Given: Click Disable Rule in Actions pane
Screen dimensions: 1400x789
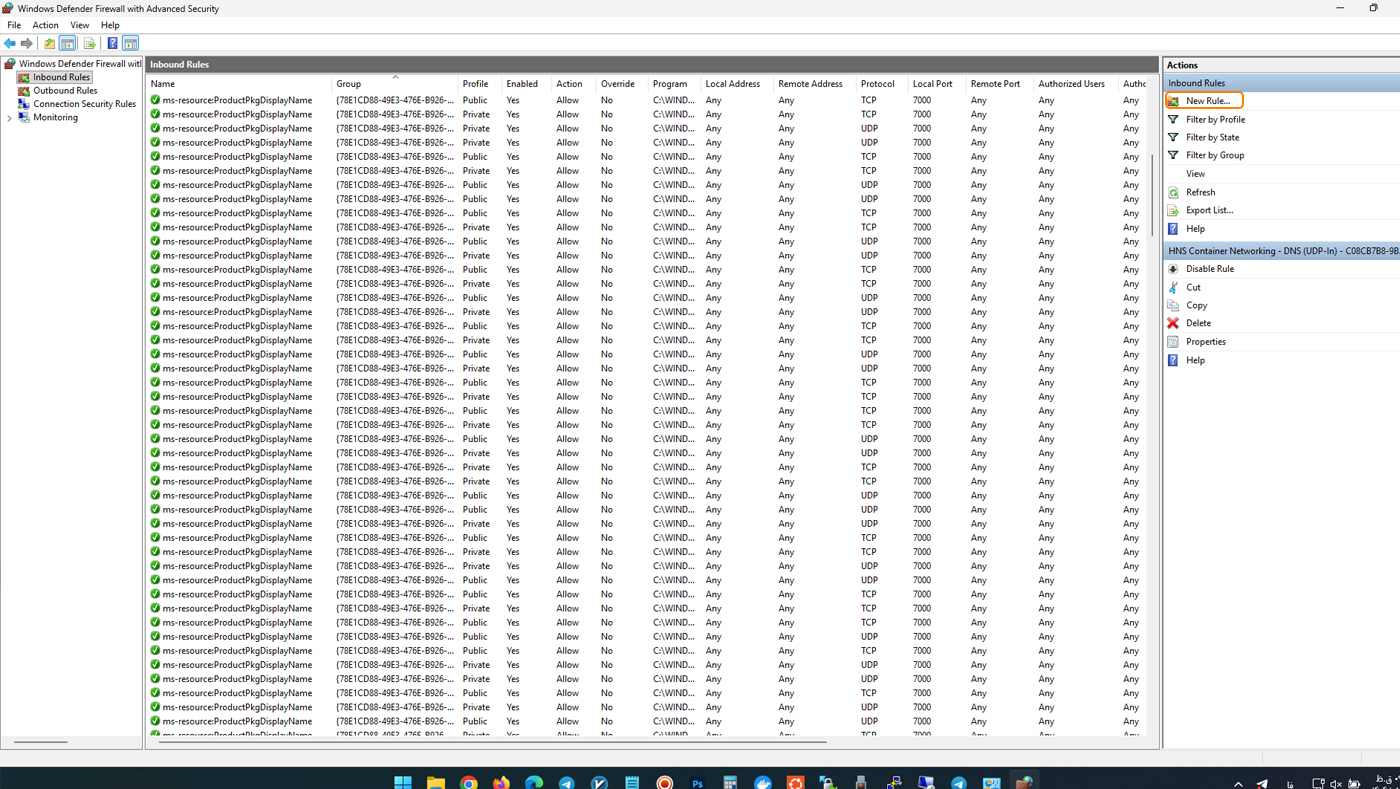Looking at the screenshot, I should click(x=1209, y=269).
